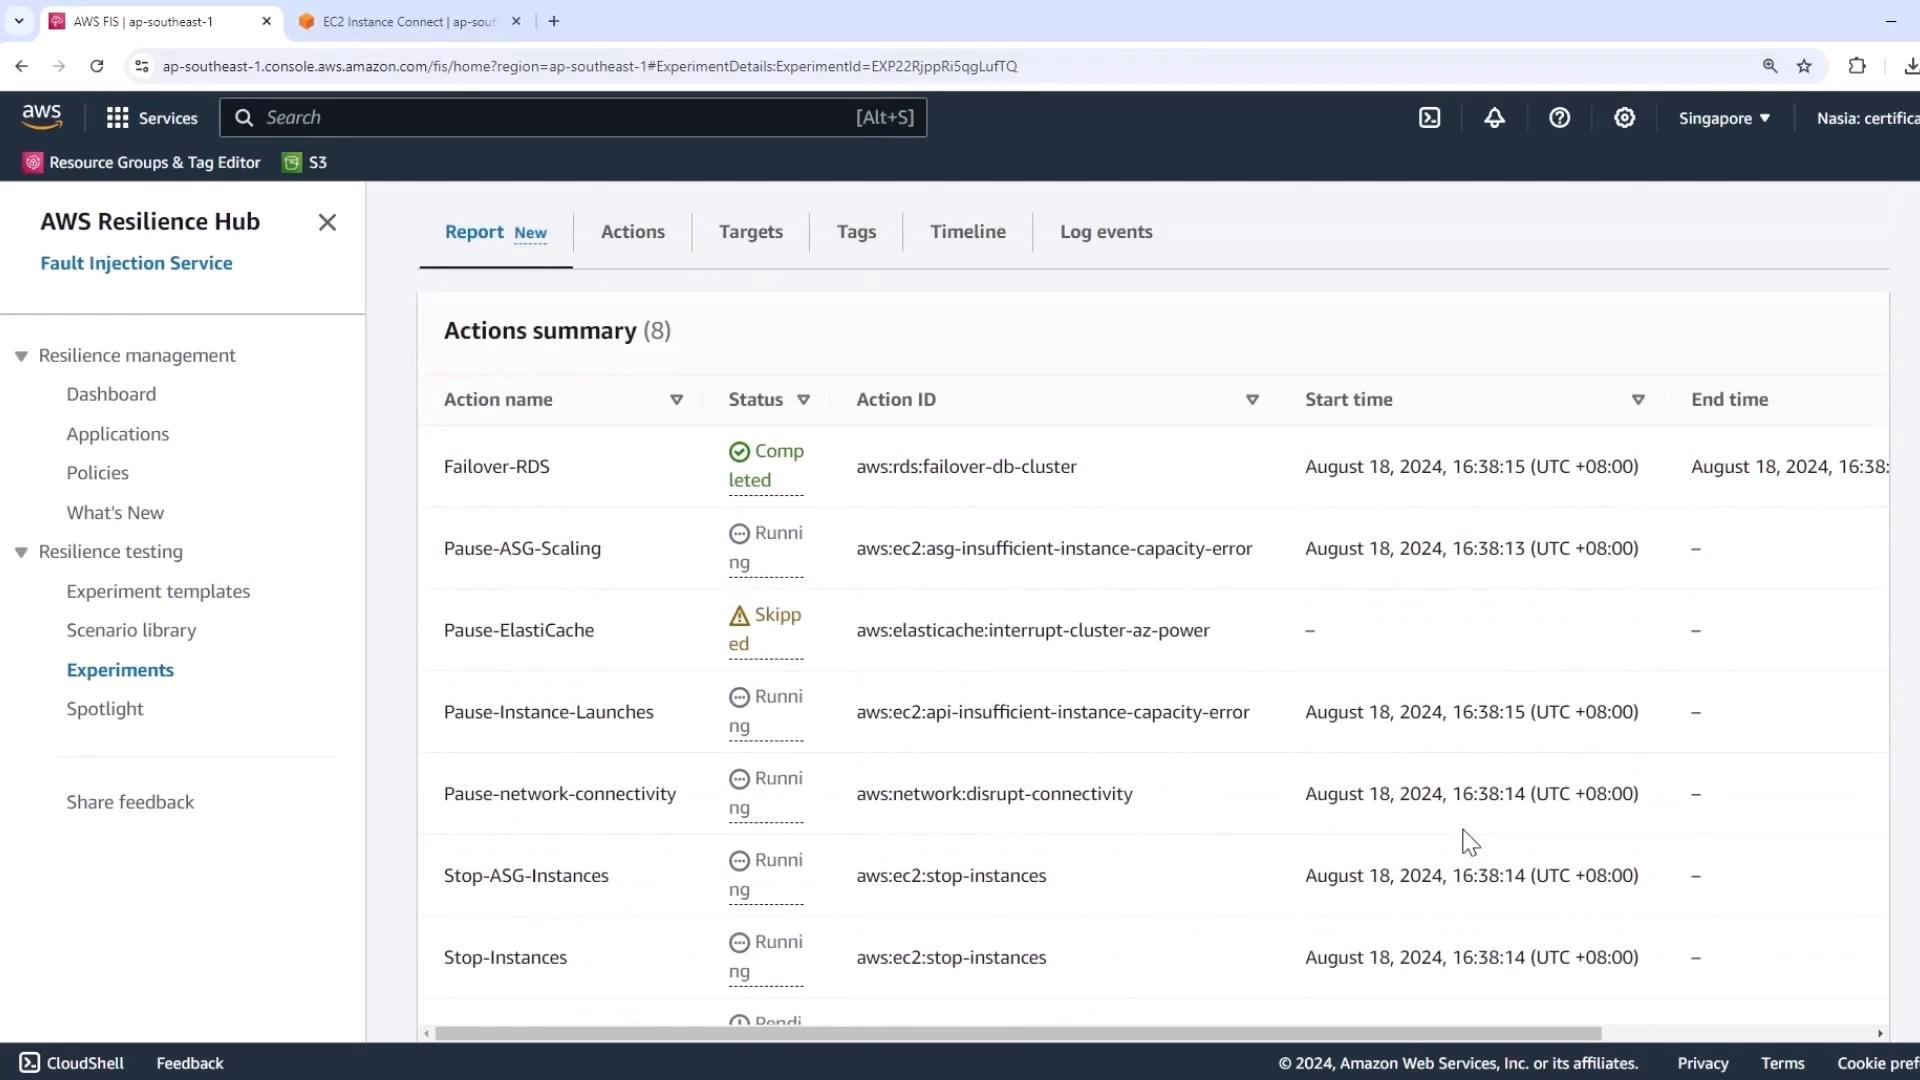Viewport: 1920px width, 1080px height.
Task: Open the browser extensions puzzle icon
Action: click(x=1857, y=66)
